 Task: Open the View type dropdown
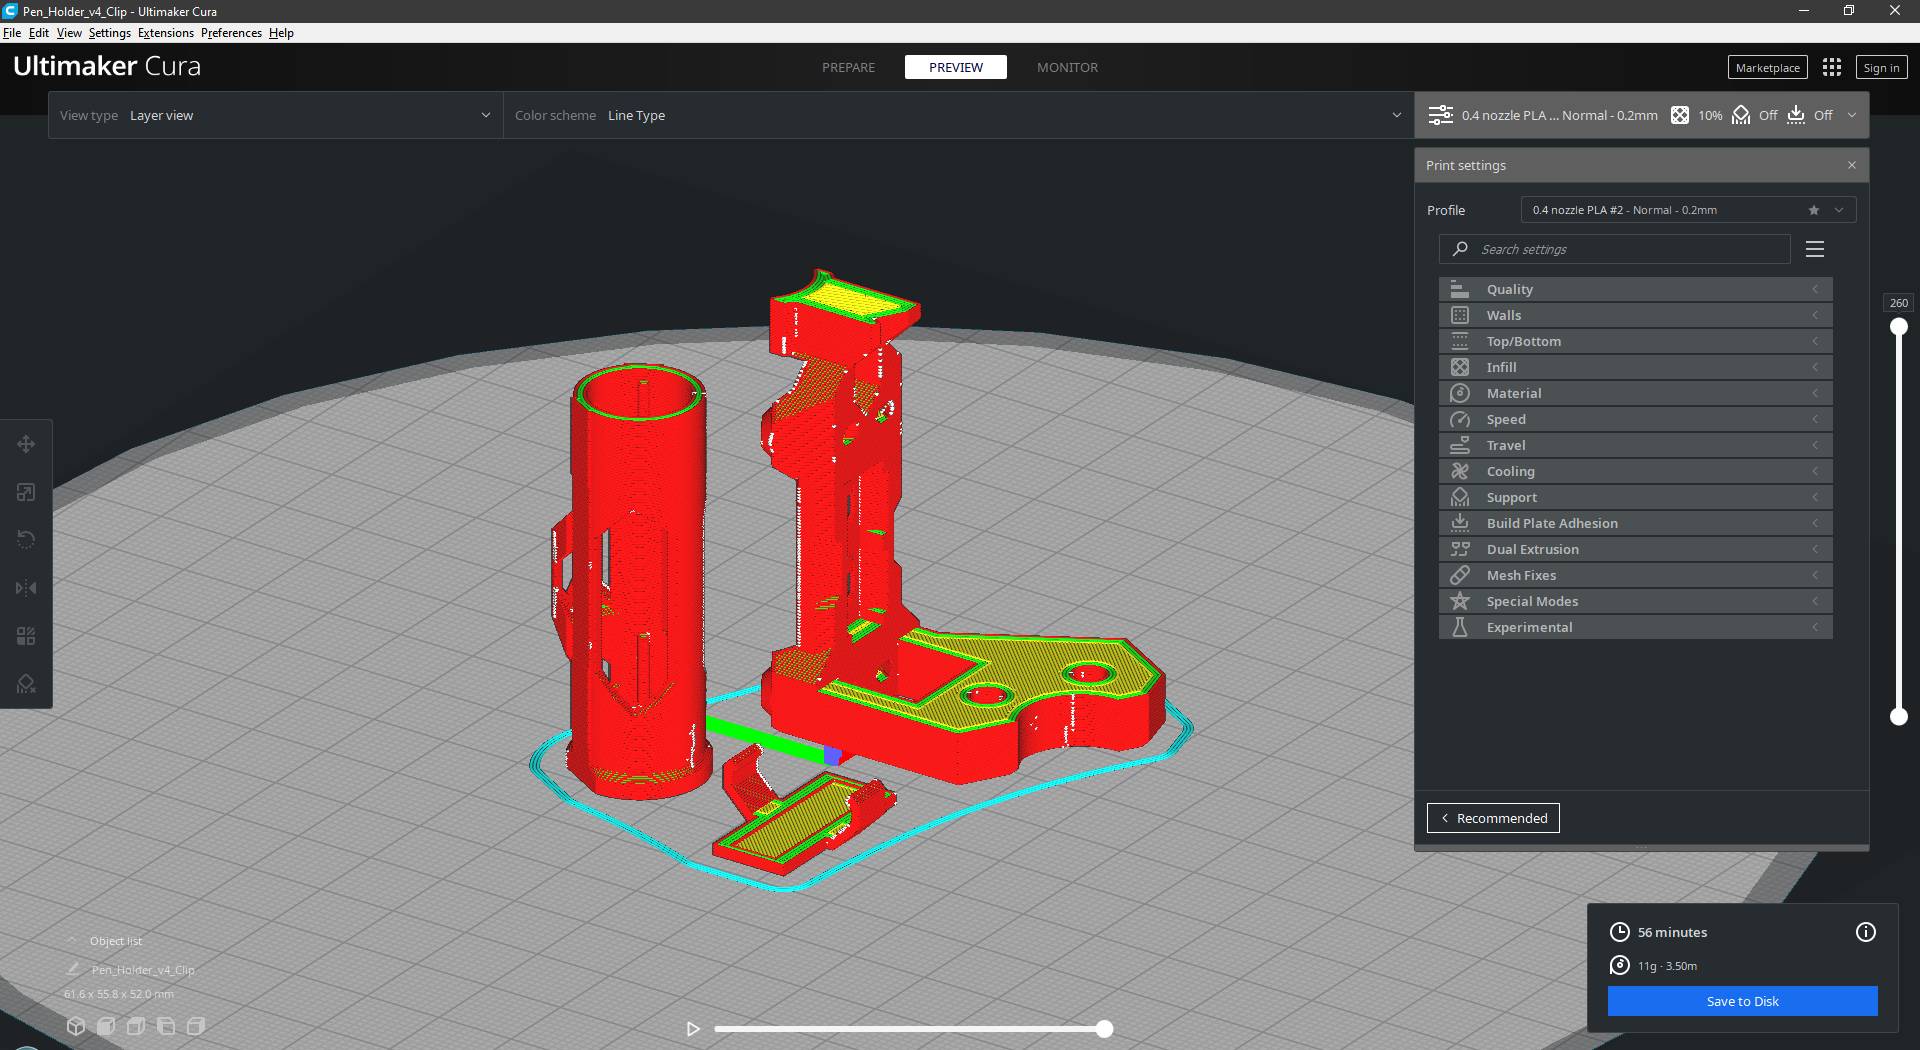(x=276, y=115)
